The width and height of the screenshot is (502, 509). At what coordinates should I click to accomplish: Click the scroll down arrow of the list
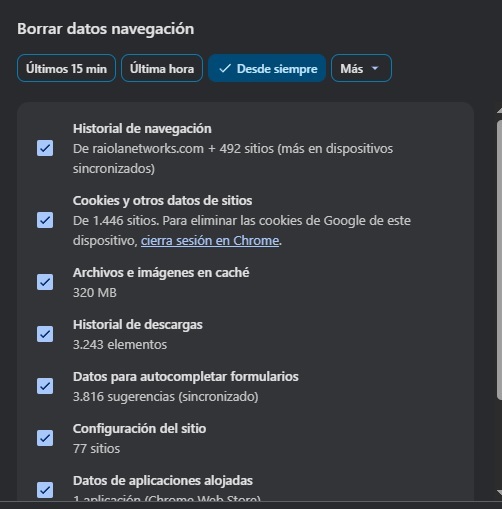click(499, 492)
